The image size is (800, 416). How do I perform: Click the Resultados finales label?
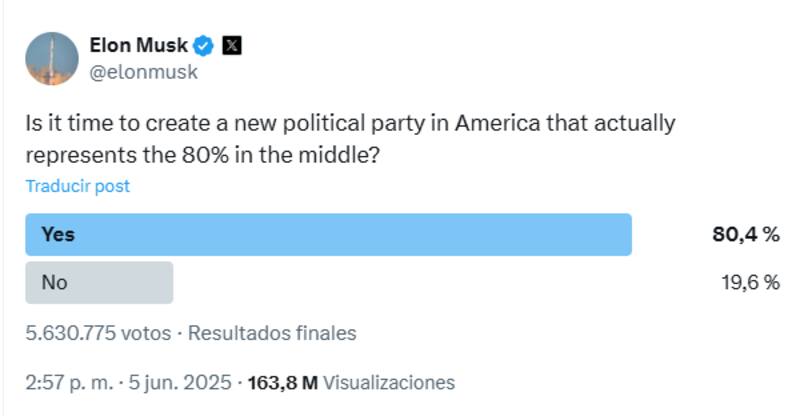pyautogui.click(x=272, y=333)
